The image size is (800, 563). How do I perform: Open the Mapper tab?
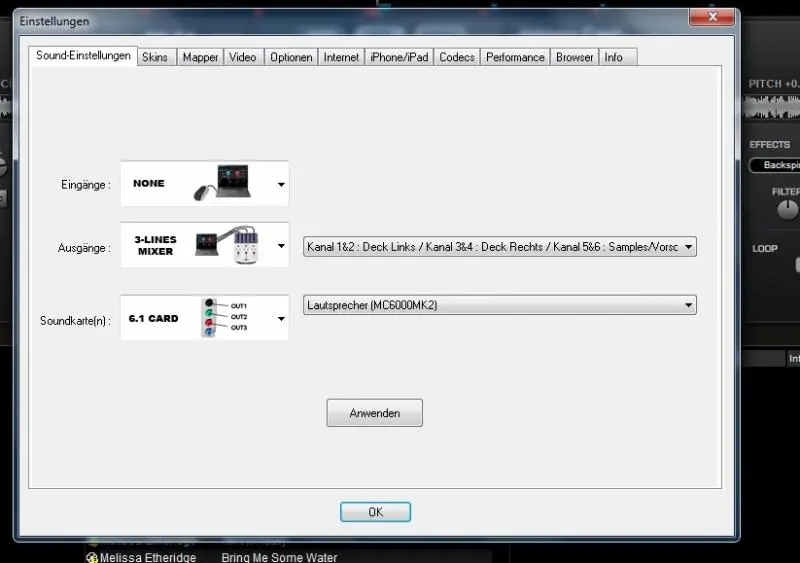(x=200, y=57)
